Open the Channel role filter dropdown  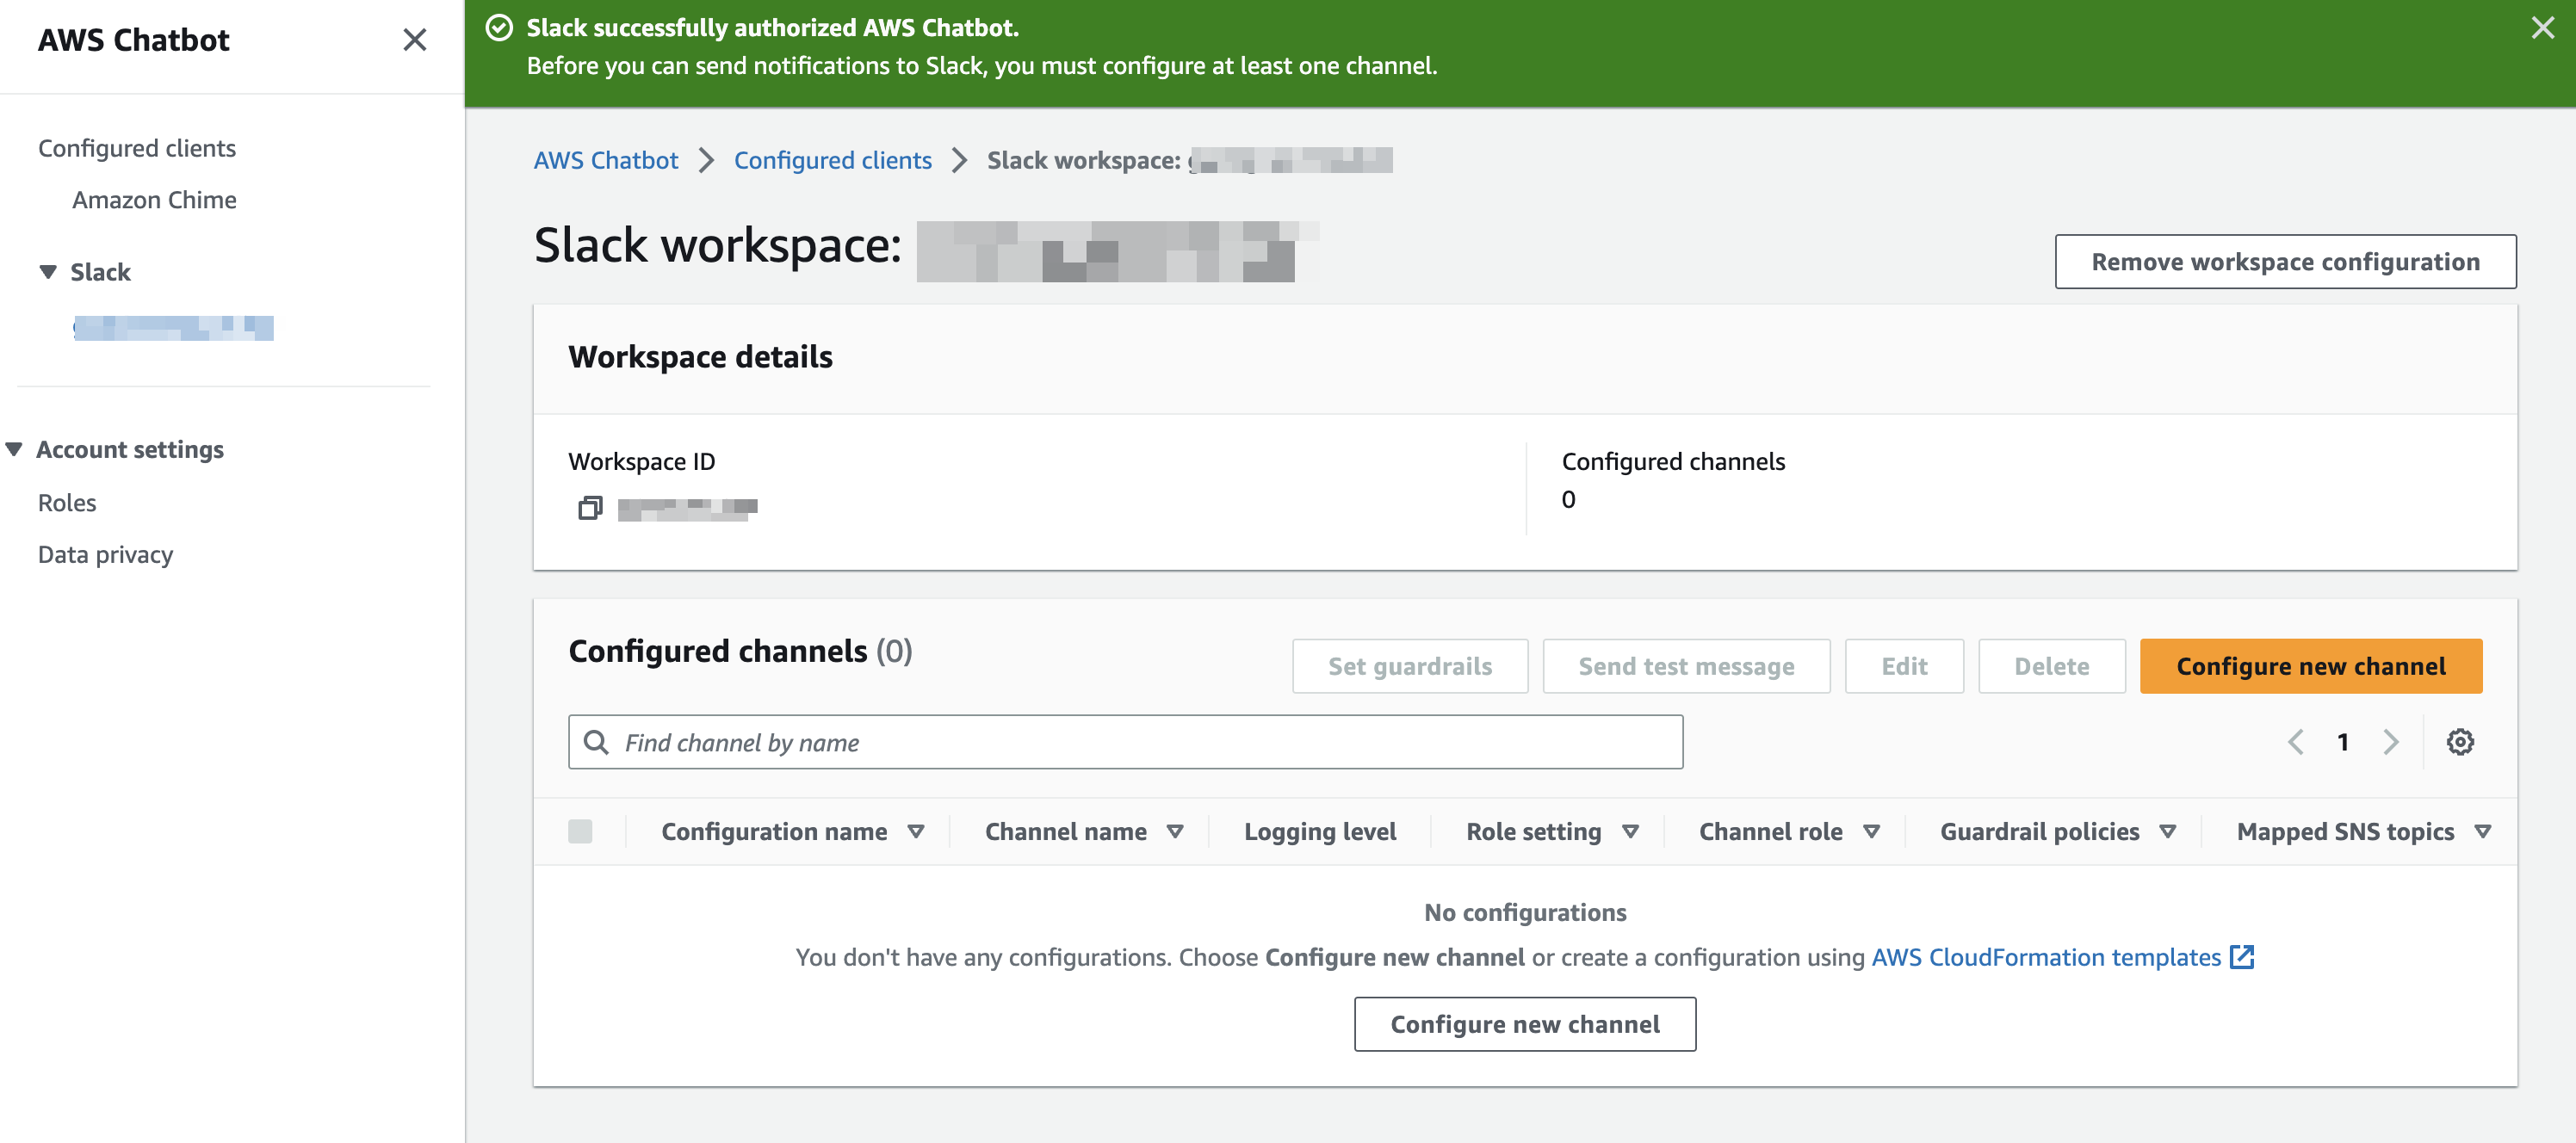pos(1874,831)
